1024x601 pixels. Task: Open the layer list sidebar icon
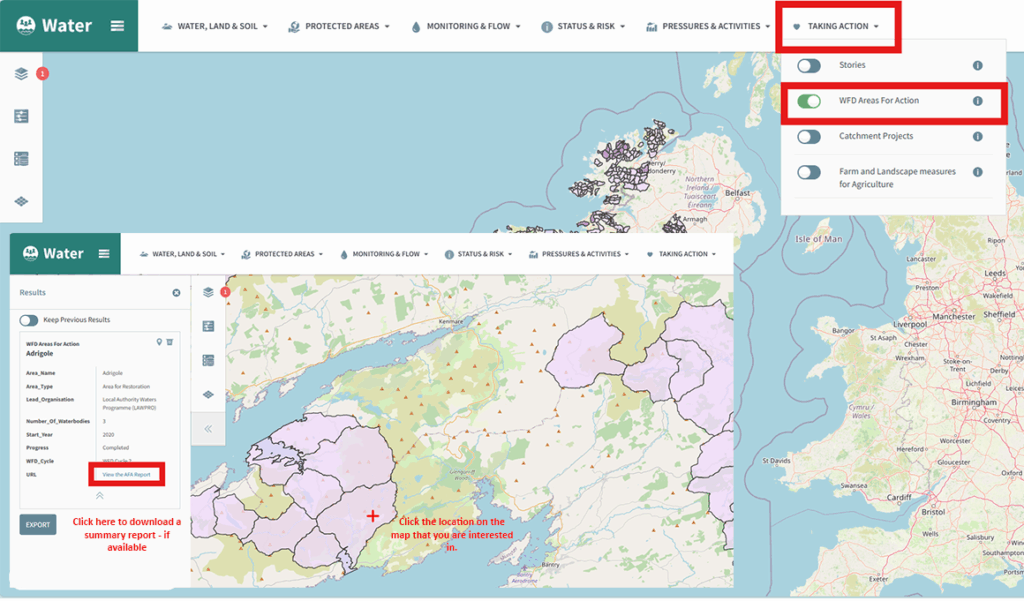click(x=22, y=158)
